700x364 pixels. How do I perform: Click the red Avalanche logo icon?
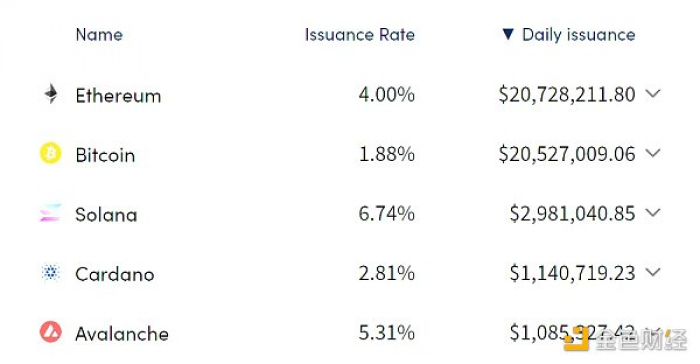point(50,332)
